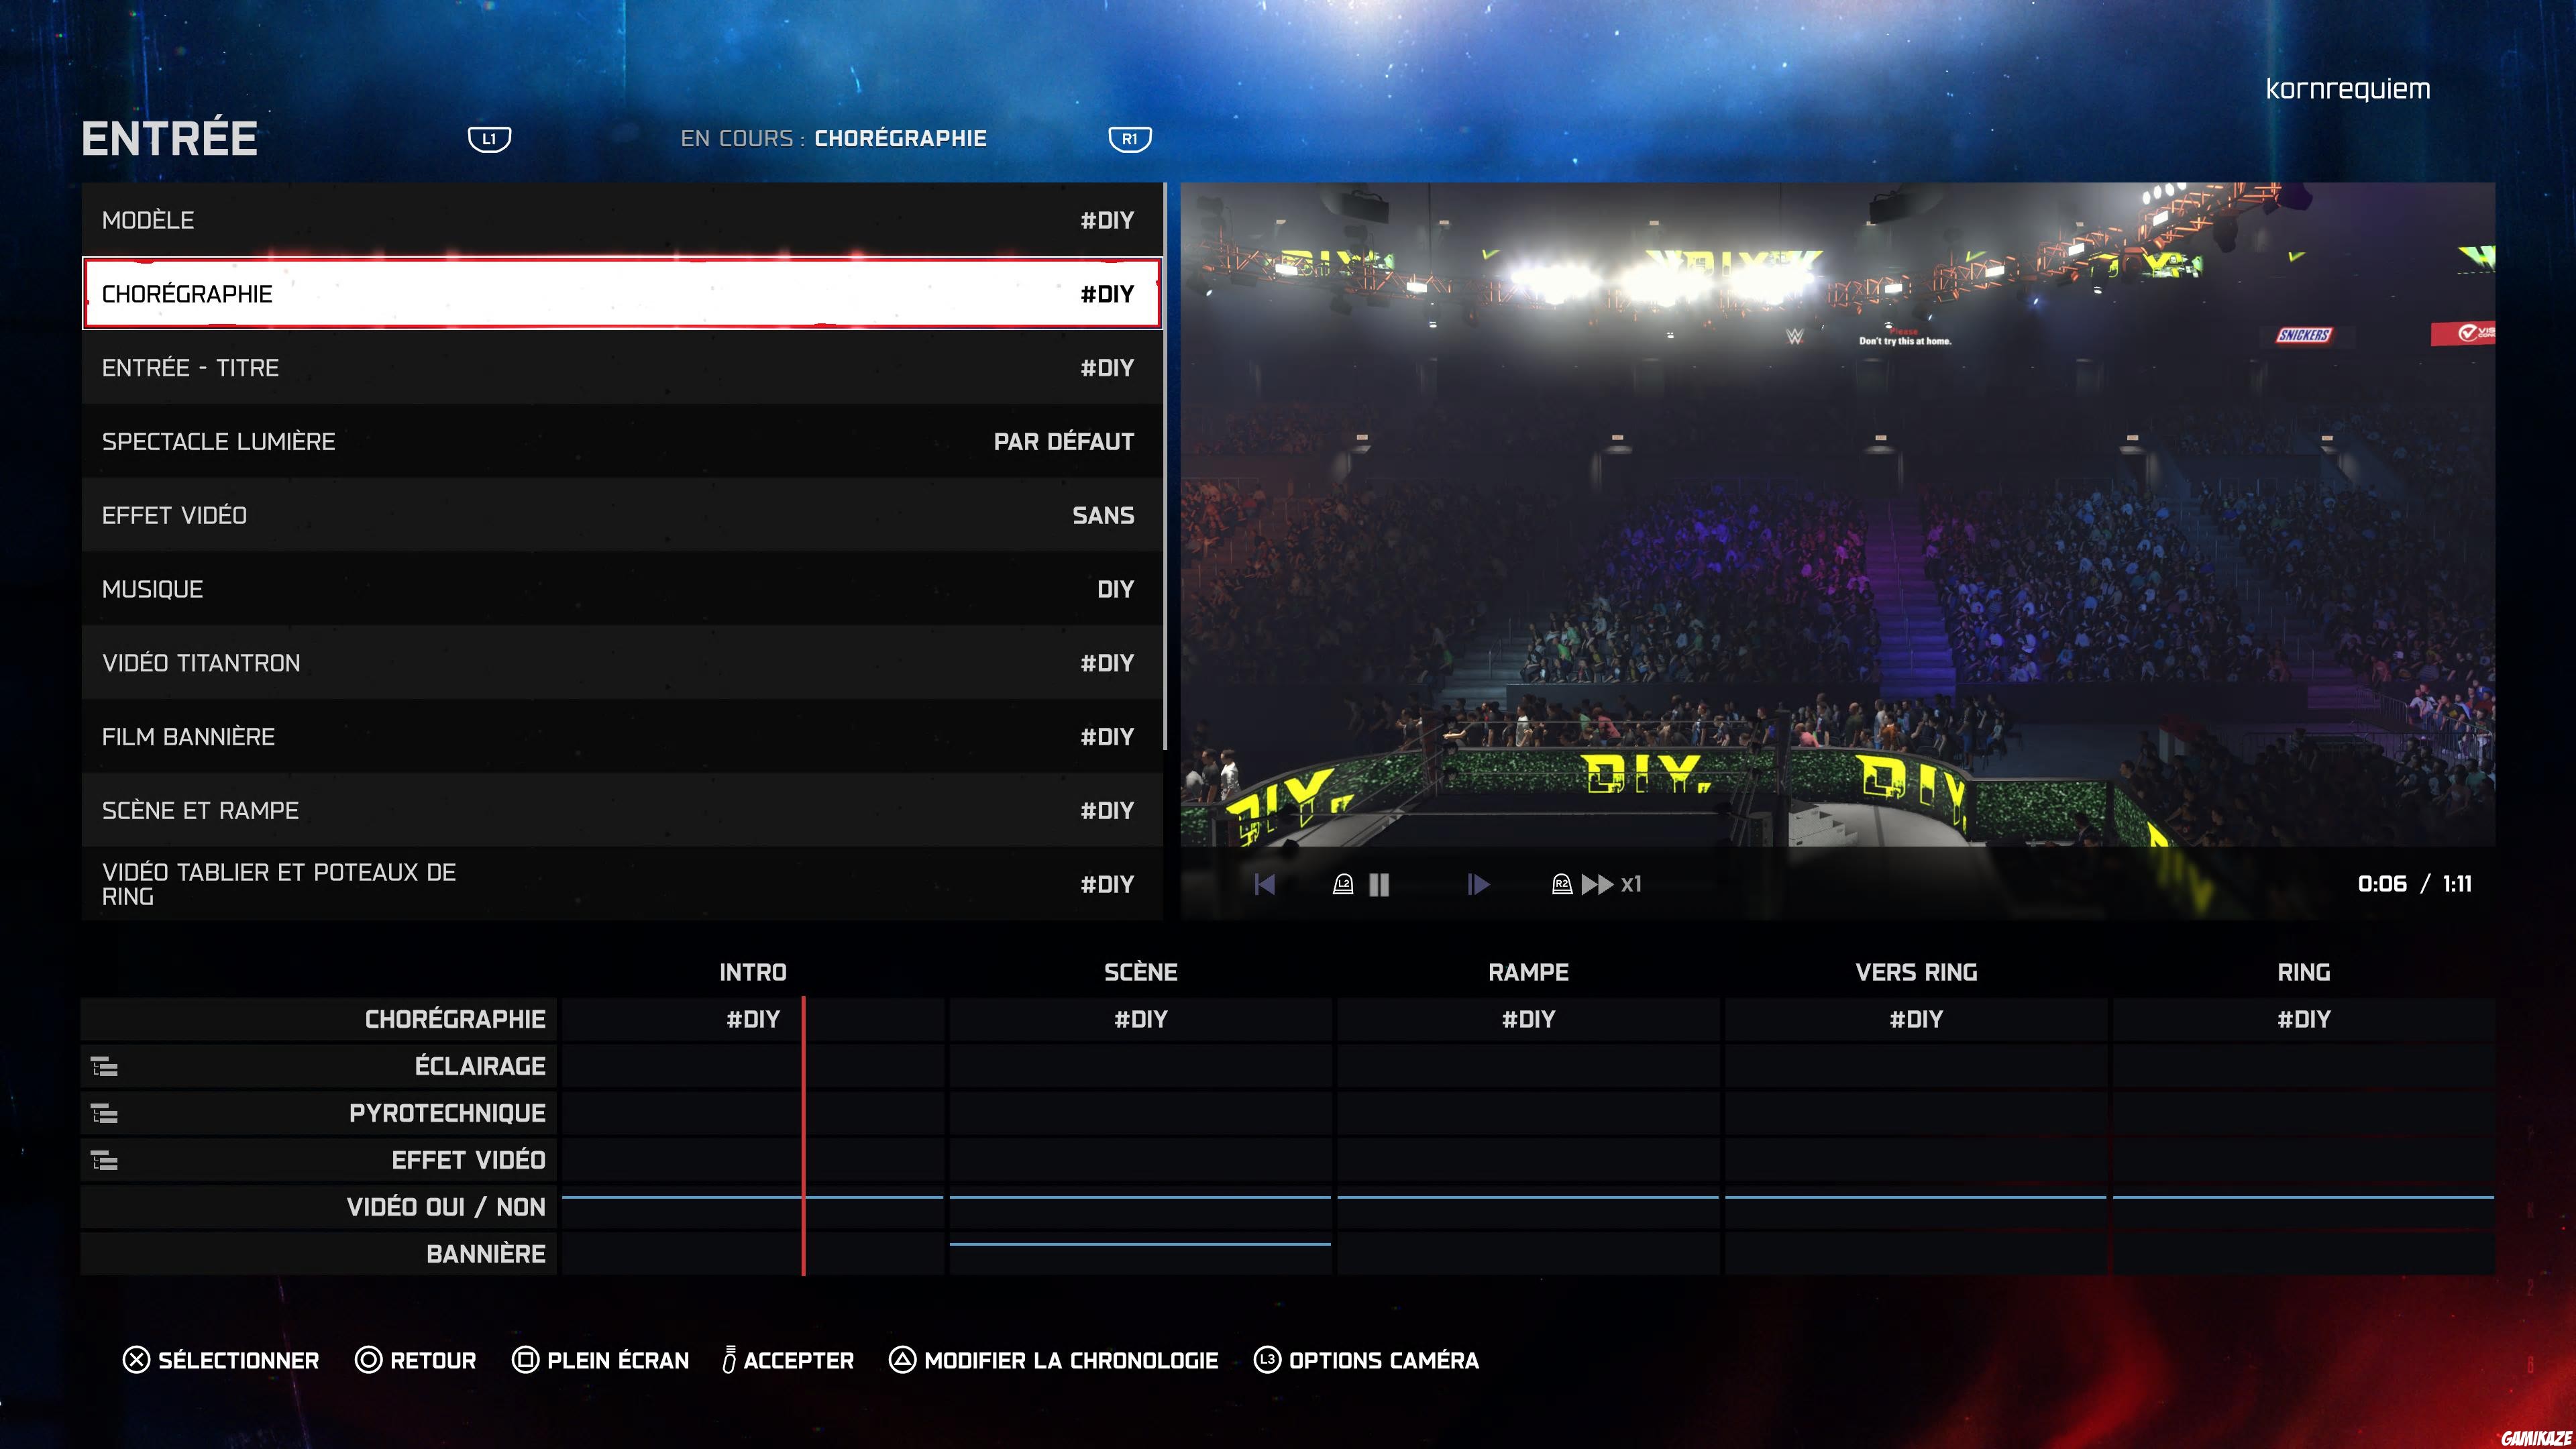Click the skip-to-start playback icon

pyautogui.click(x=1264, y=884)
